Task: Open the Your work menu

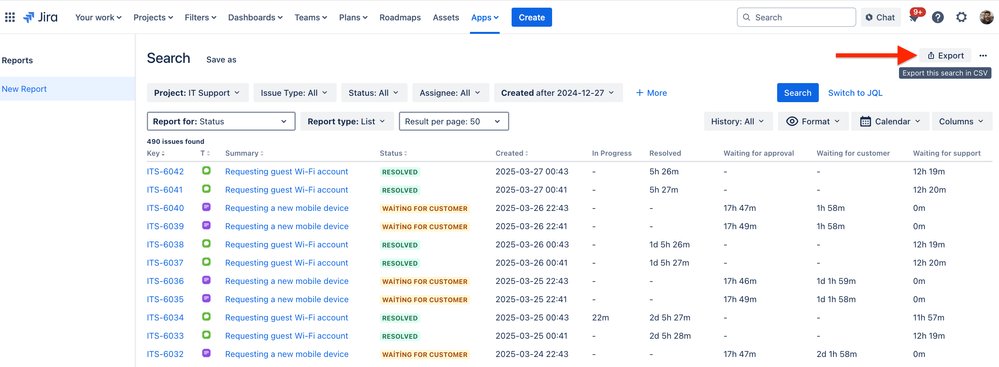Action: (98, 17)
